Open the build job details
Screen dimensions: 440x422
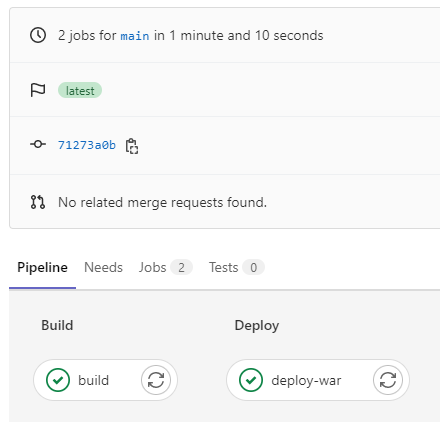pos(93,380)
